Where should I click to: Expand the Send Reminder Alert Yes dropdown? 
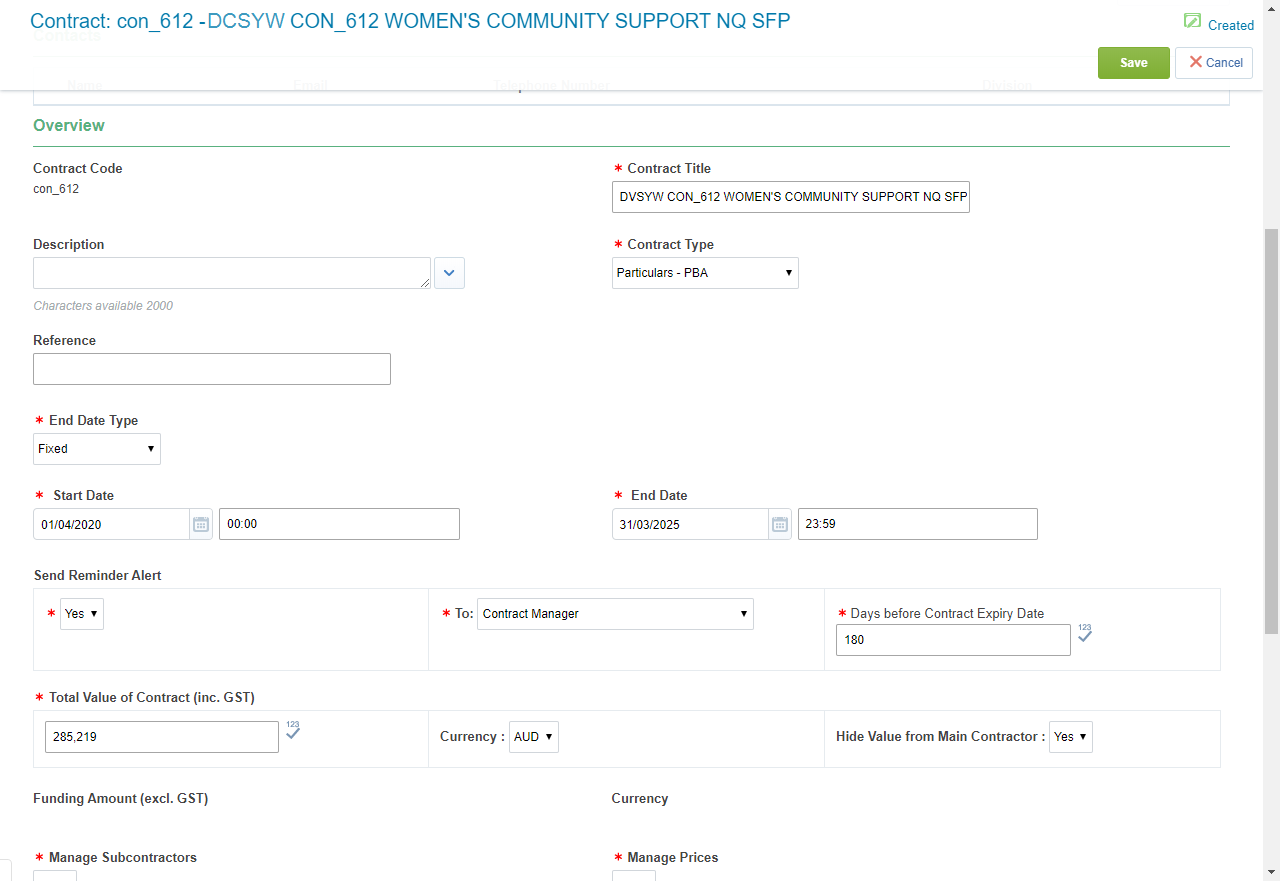(82, 614)
